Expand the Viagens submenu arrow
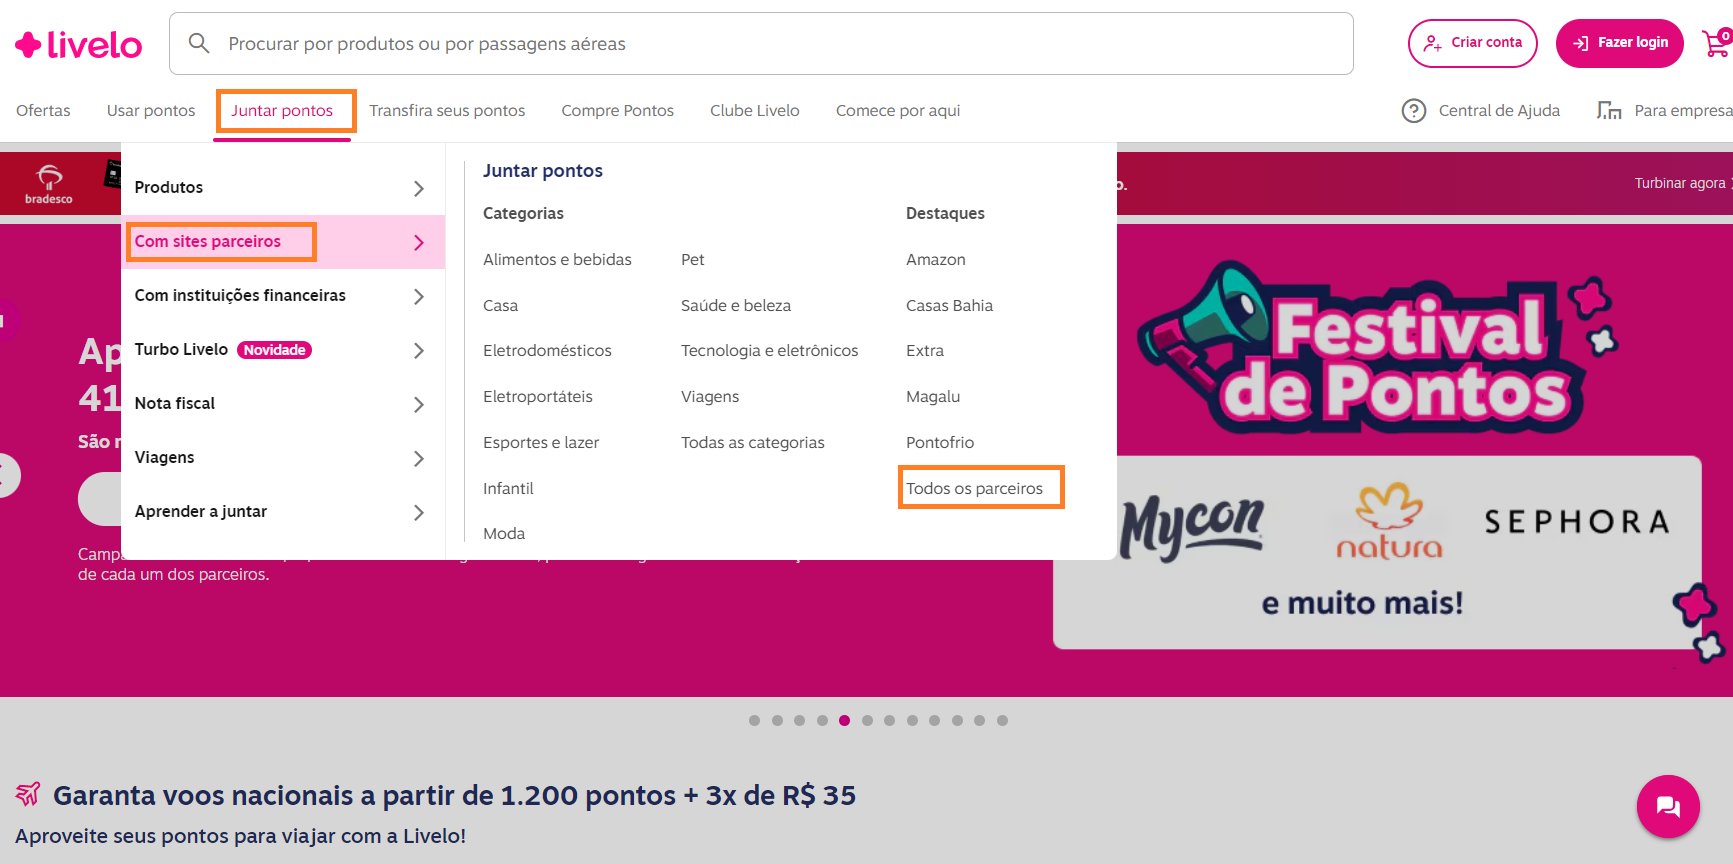This screenshot has width=1733, height=864. 419,458
